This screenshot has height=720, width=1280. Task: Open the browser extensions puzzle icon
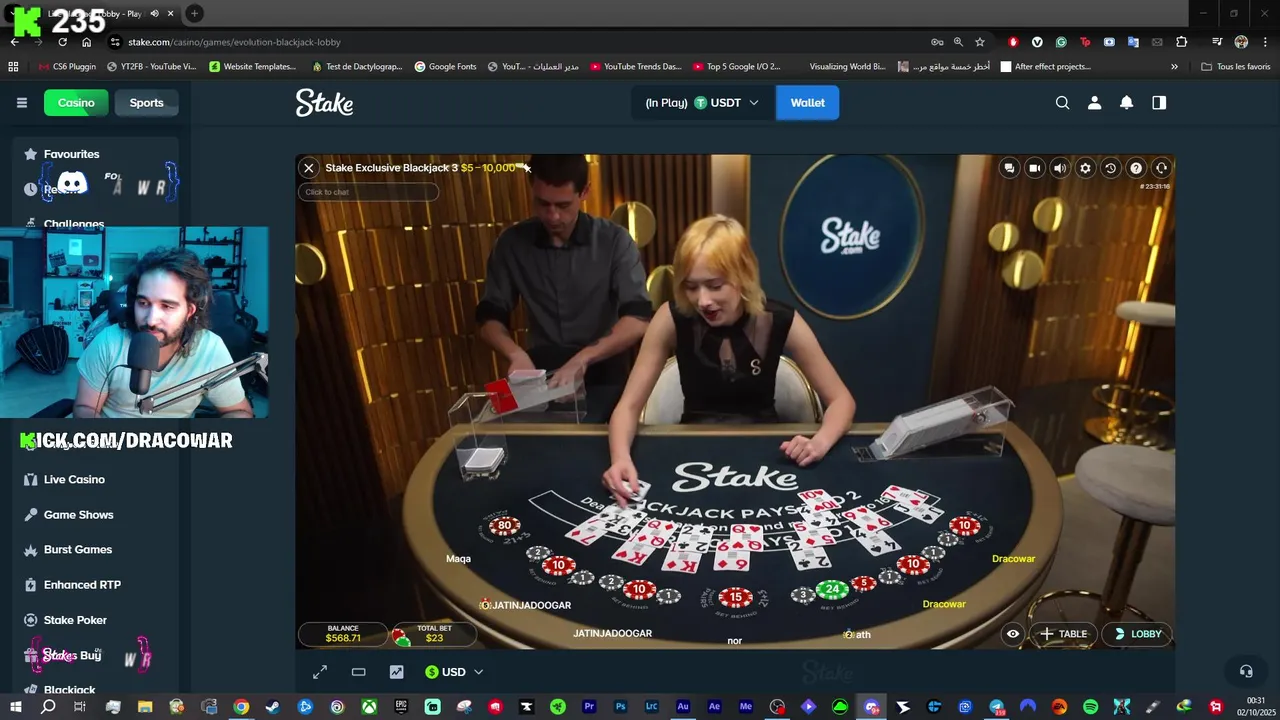(1182, 42)
